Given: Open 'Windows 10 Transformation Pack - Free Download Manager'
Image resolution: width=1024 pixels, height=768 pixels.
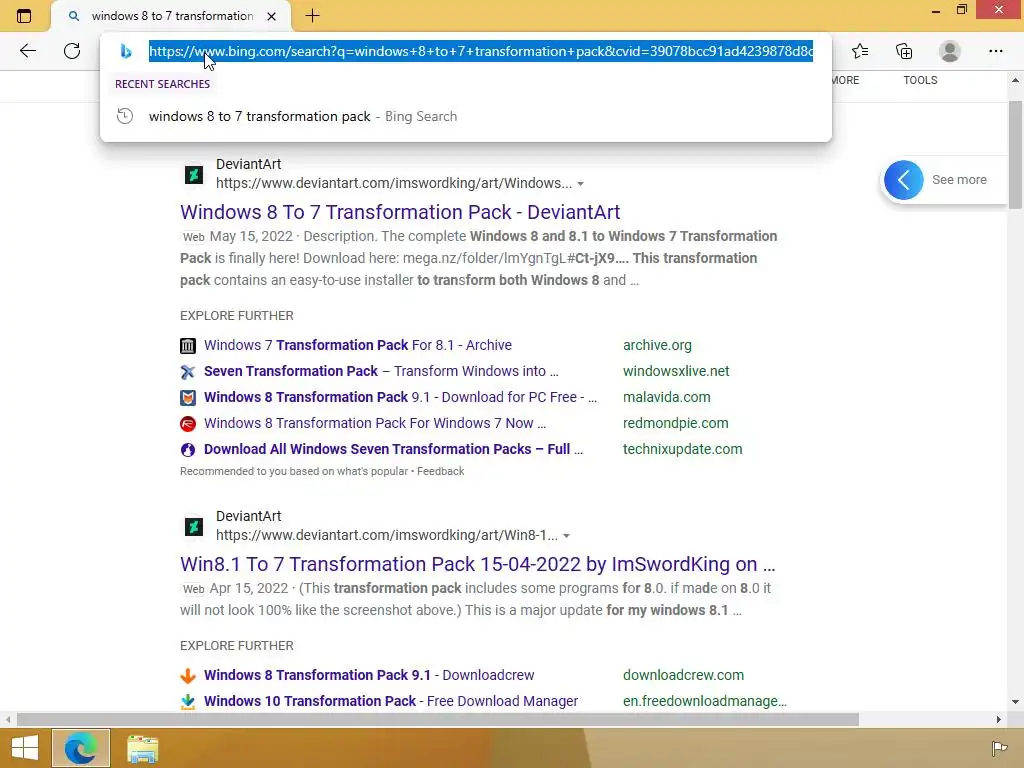Looking at the screenshot, I should pyautogui.click(x=391, y=701).
